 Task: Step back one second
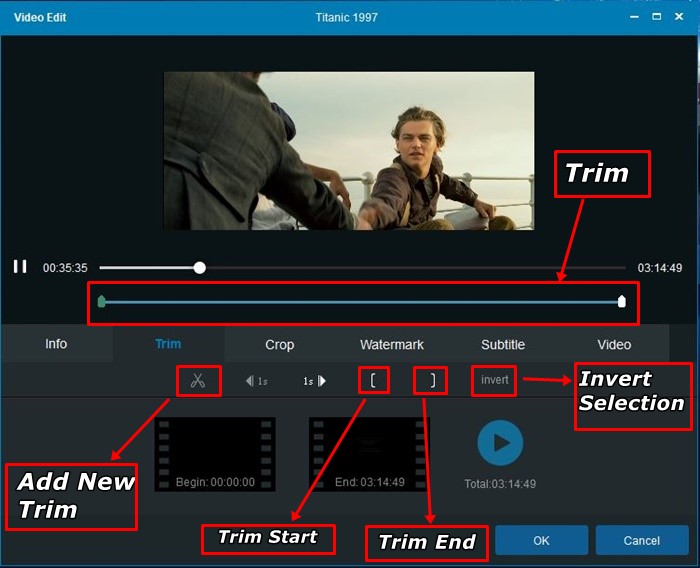pos(256,381)
